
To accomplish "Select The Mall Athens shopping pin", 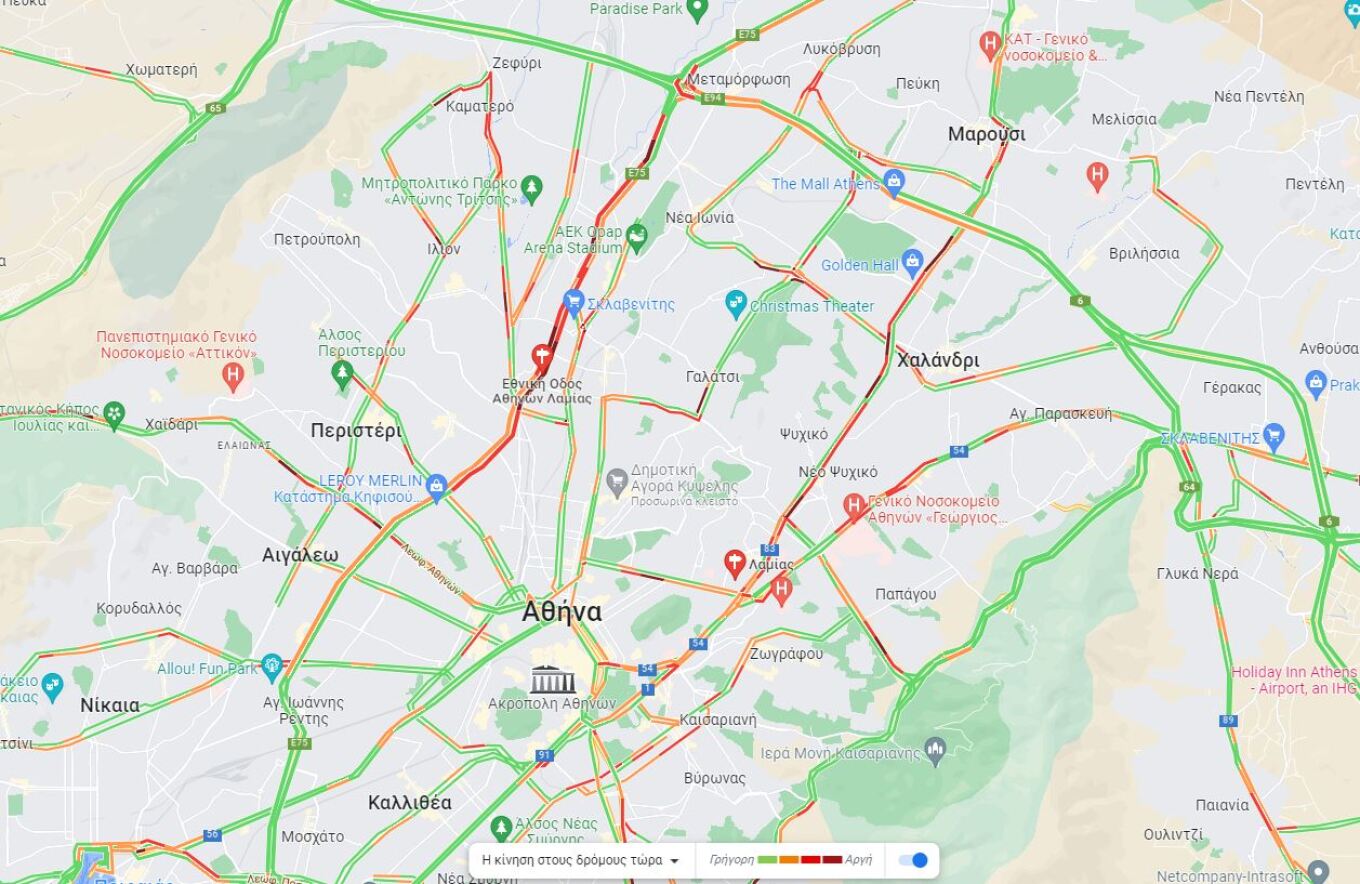I will 894,182.
